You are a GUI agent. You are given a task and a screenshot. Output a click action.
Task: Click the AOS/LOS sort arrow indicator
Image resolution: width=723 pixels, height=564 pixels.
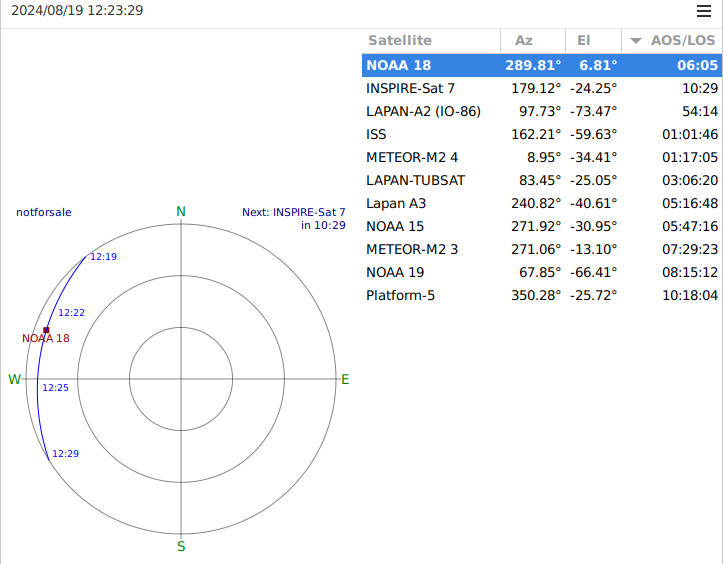(636, 41)
